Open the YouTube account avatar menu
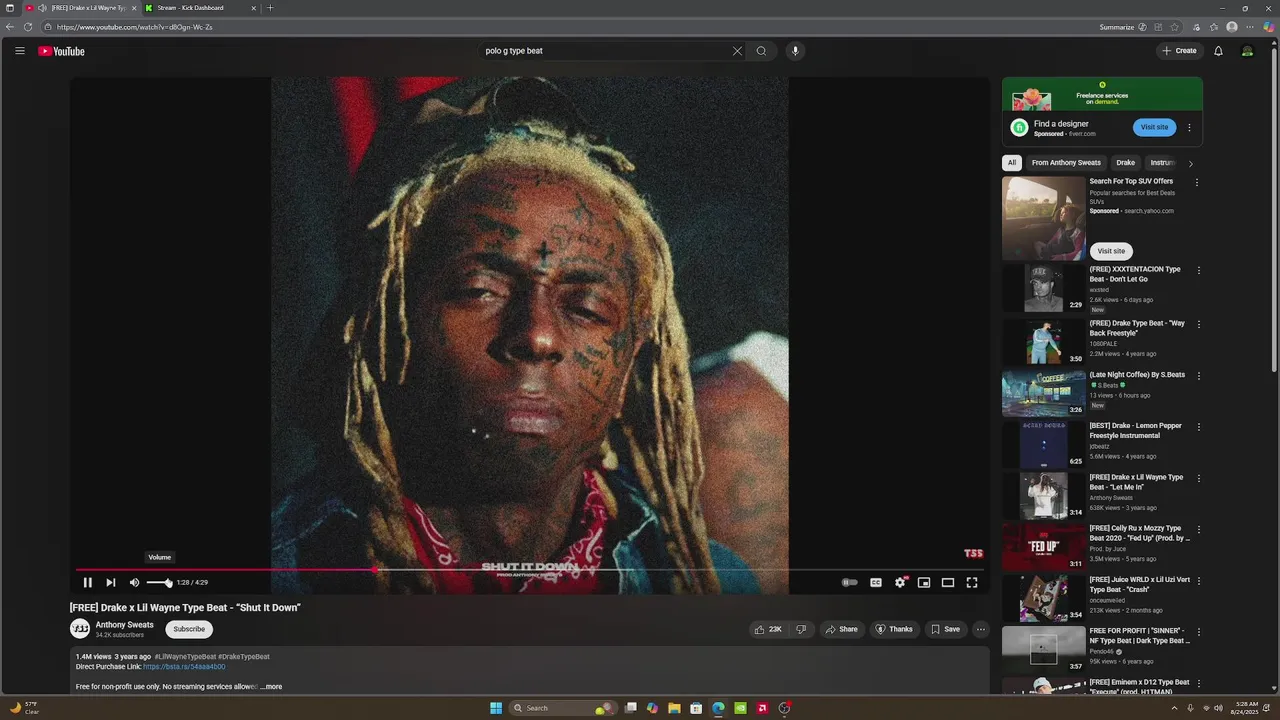The image size is (1280, 720). pos(1247,51)
